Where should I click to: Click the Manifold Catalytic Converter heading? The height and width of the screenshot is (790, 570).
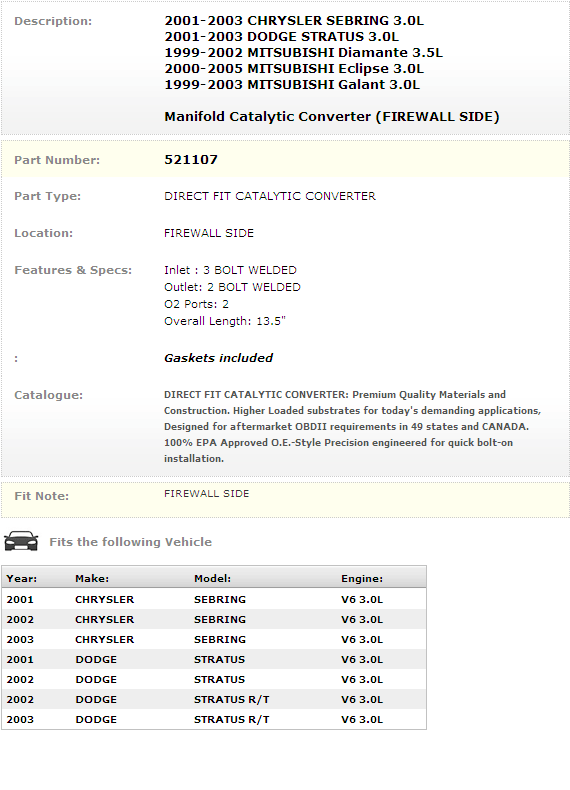click(x=332, y=117)
